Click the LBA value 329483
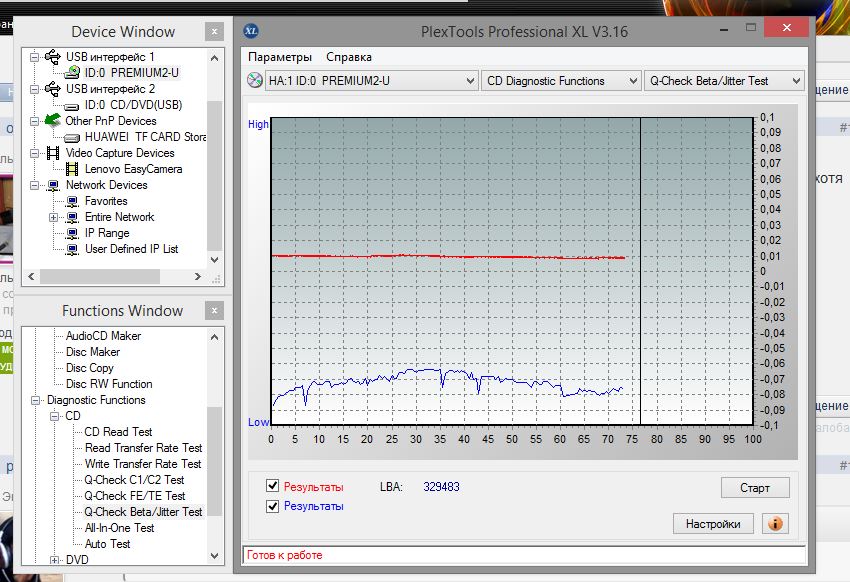 tap(441, 487)
